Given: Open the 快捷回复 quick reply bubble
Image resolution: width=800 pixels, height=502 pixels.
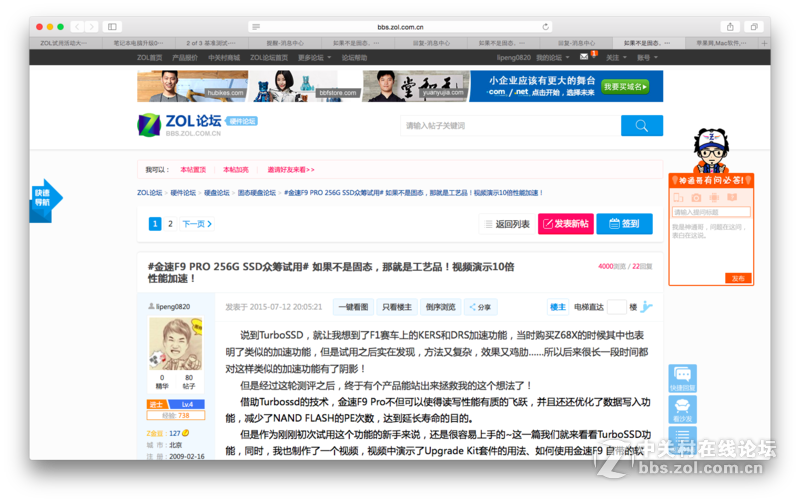Looking at the screenshot, I should tap(683, 379).
